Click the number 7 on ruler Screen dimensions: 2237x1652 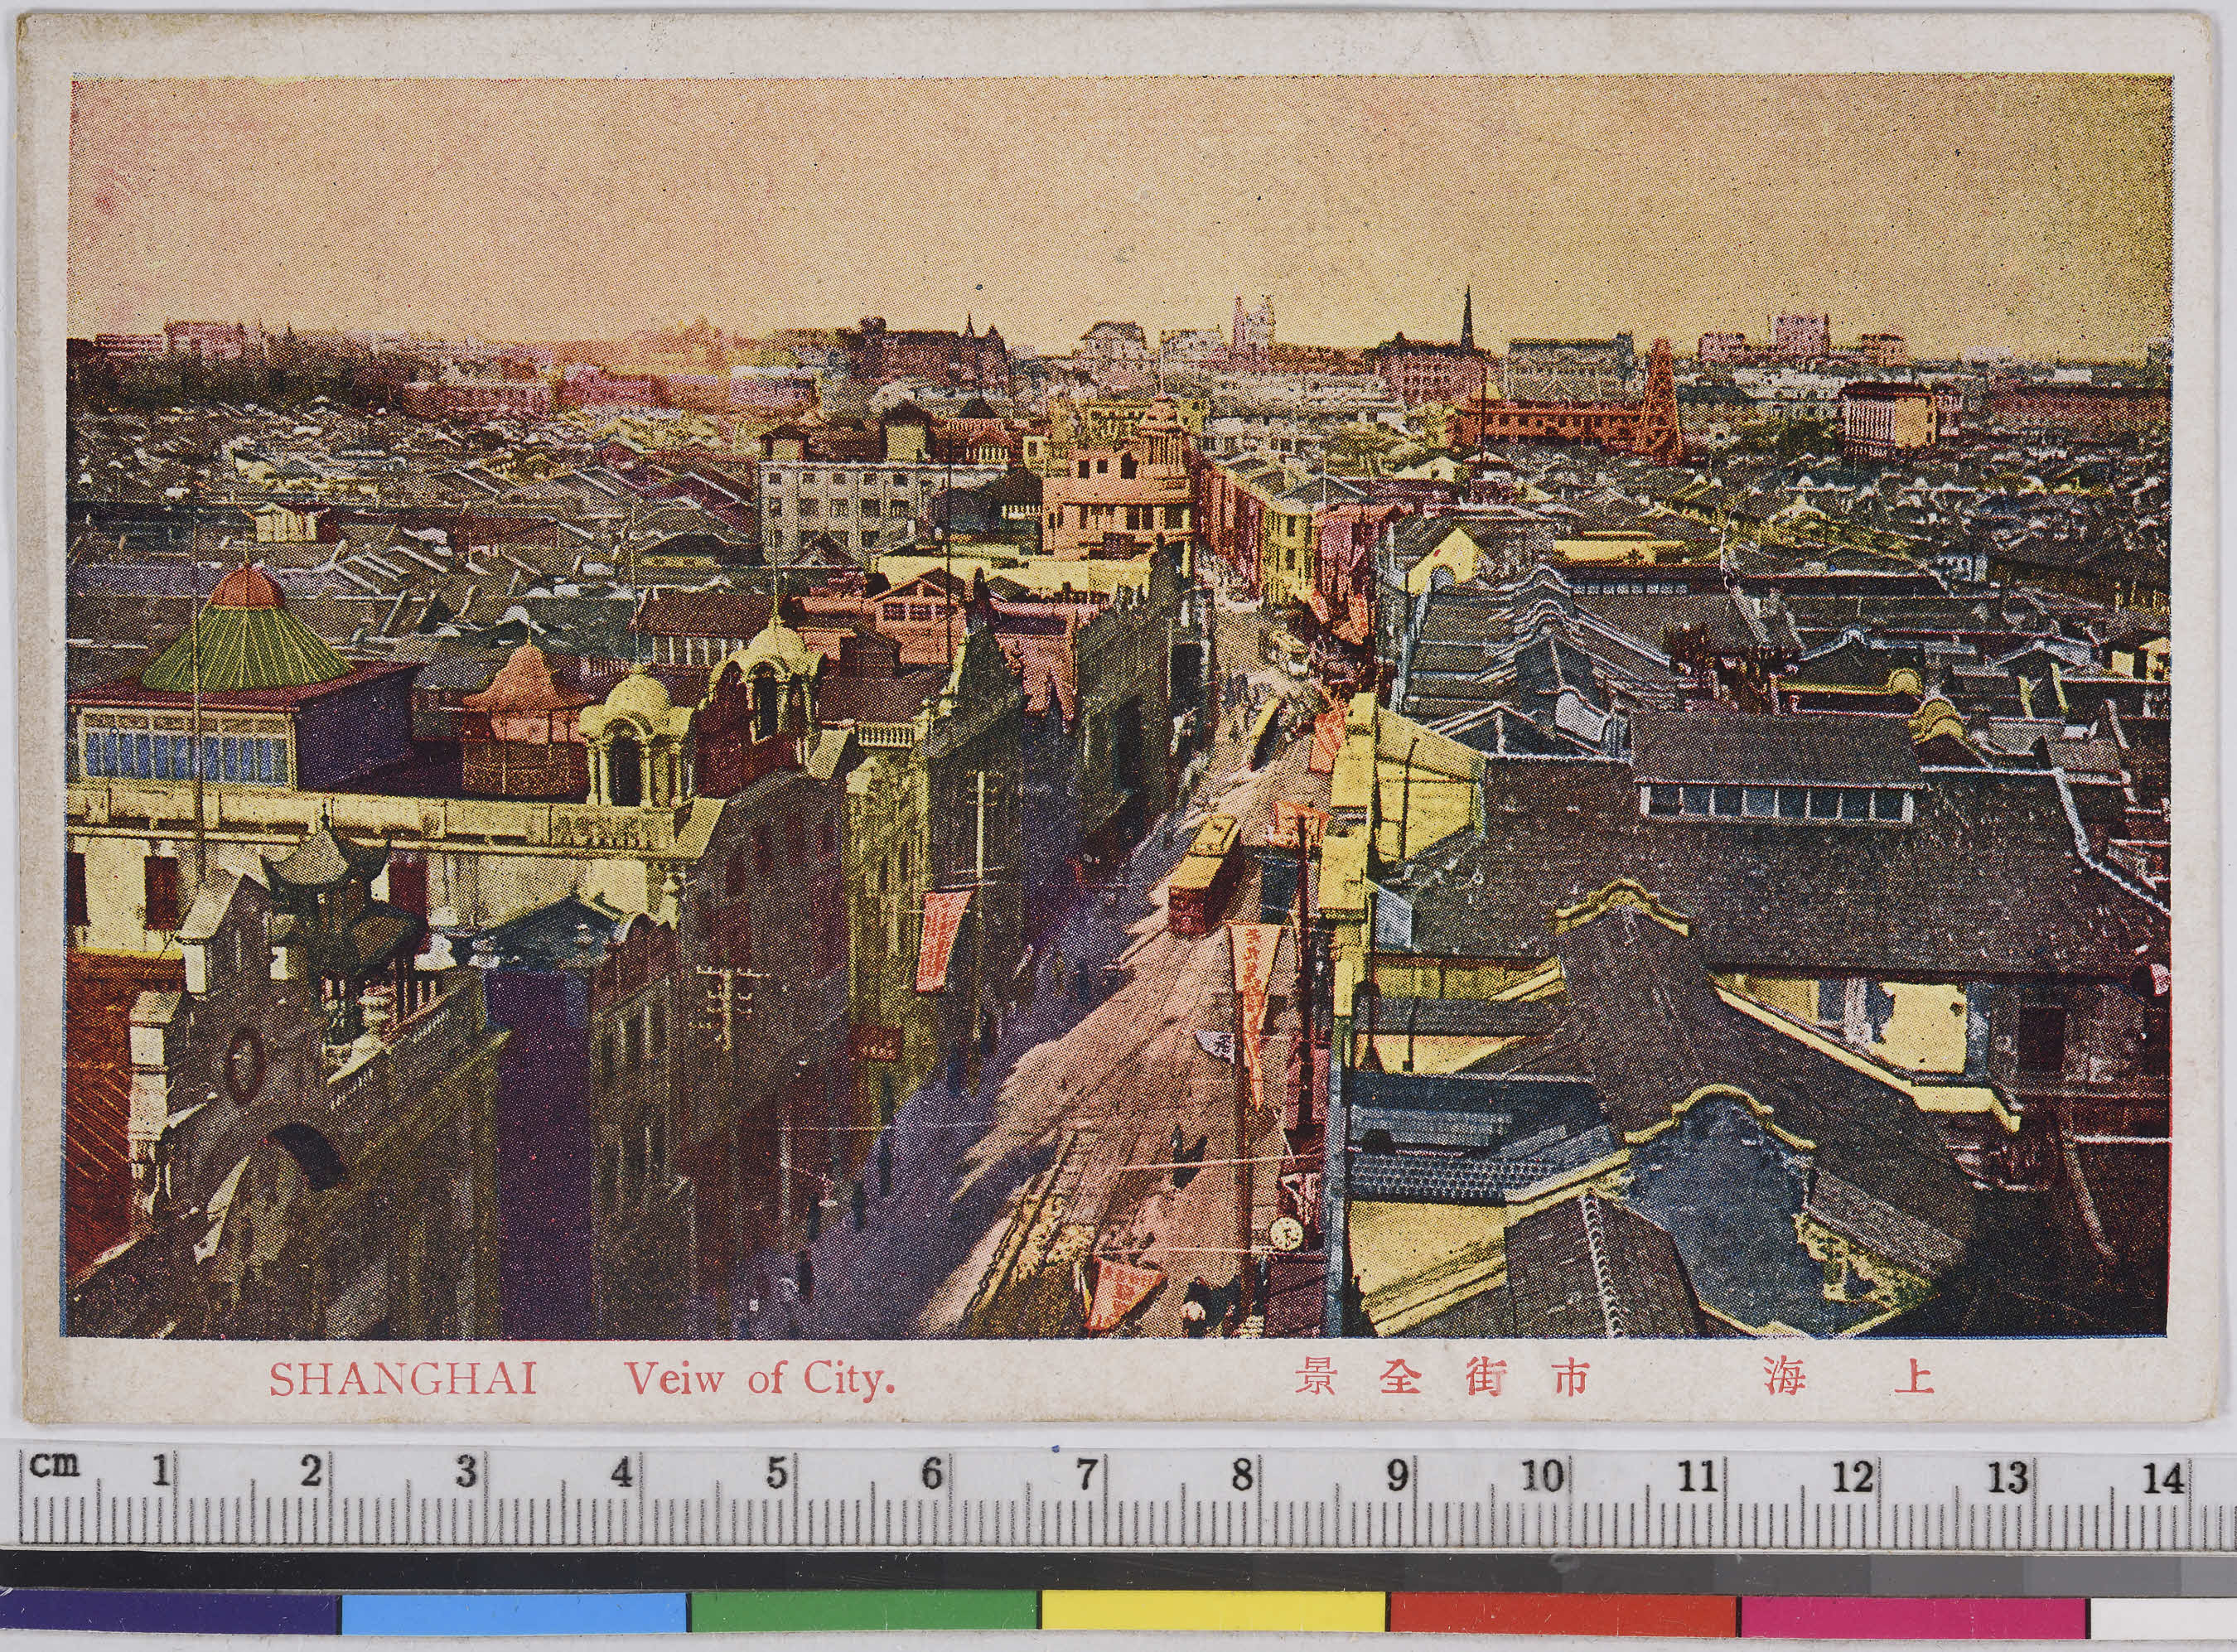click(1087, 1474)
